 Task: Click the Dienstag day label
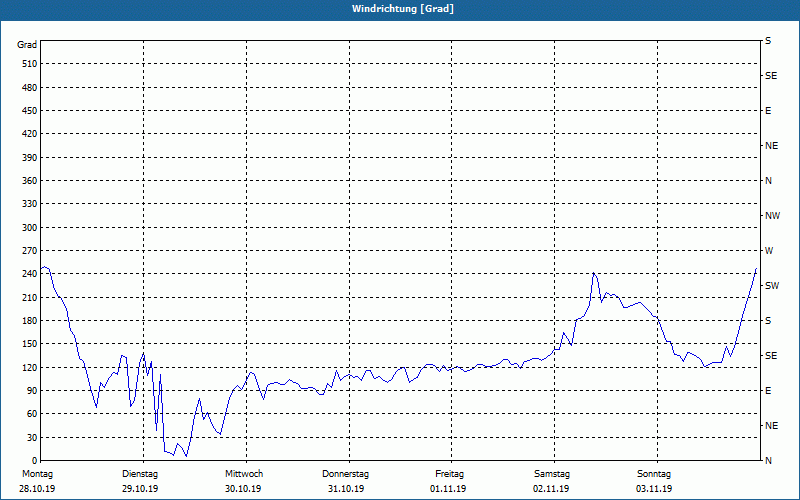[x=140, y=474]
